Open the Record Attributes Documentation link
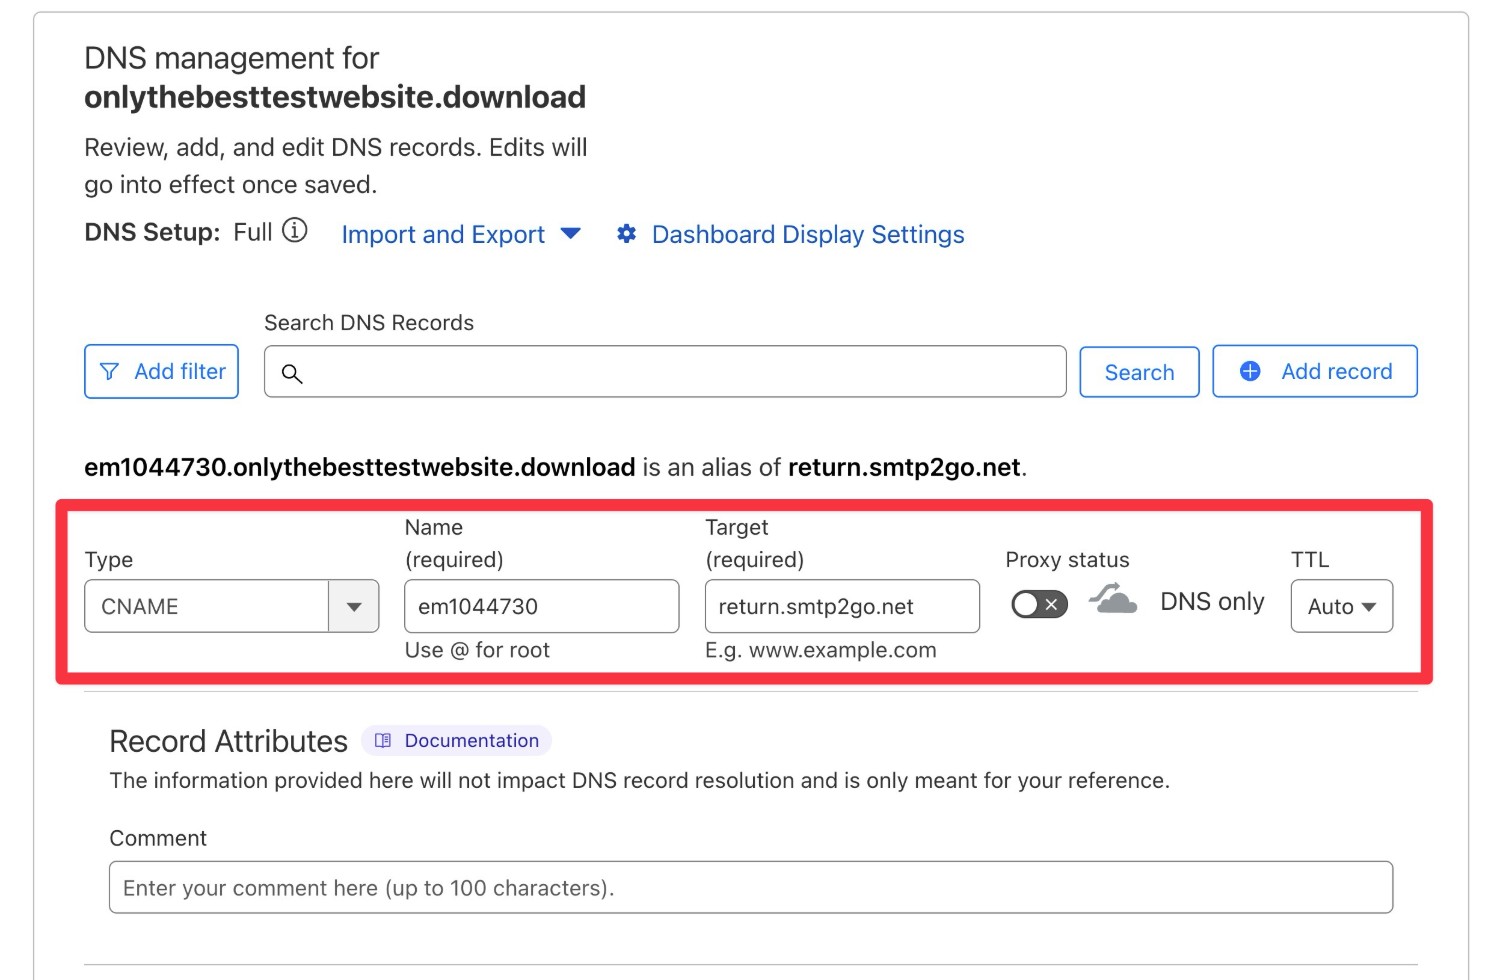The height and width of the screenshot is (980, 1500). 457,741
